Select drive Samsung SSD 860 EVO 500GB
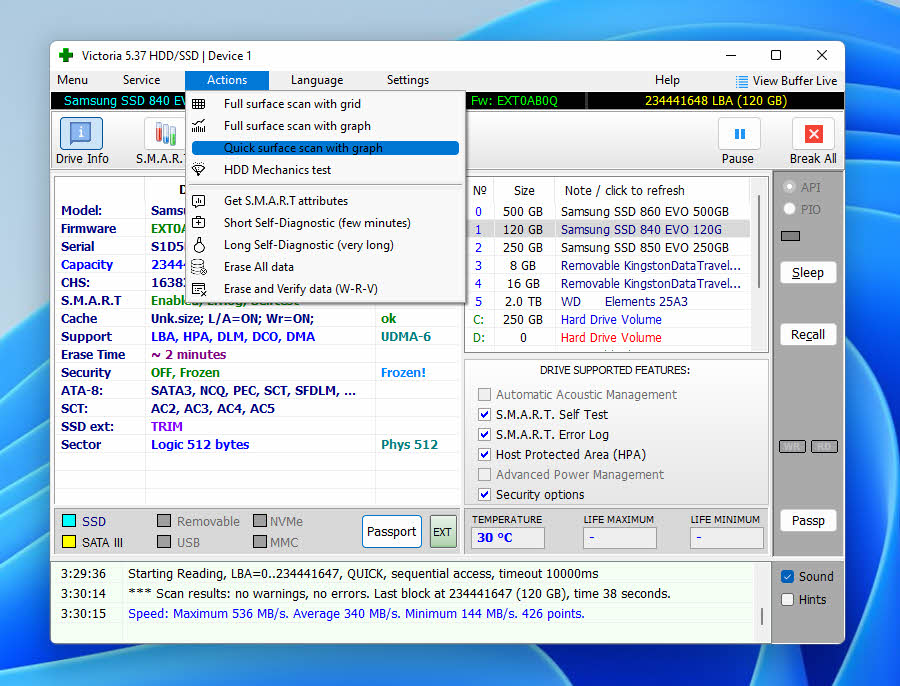This screenshot has width=900, height=686. point(610,211)
